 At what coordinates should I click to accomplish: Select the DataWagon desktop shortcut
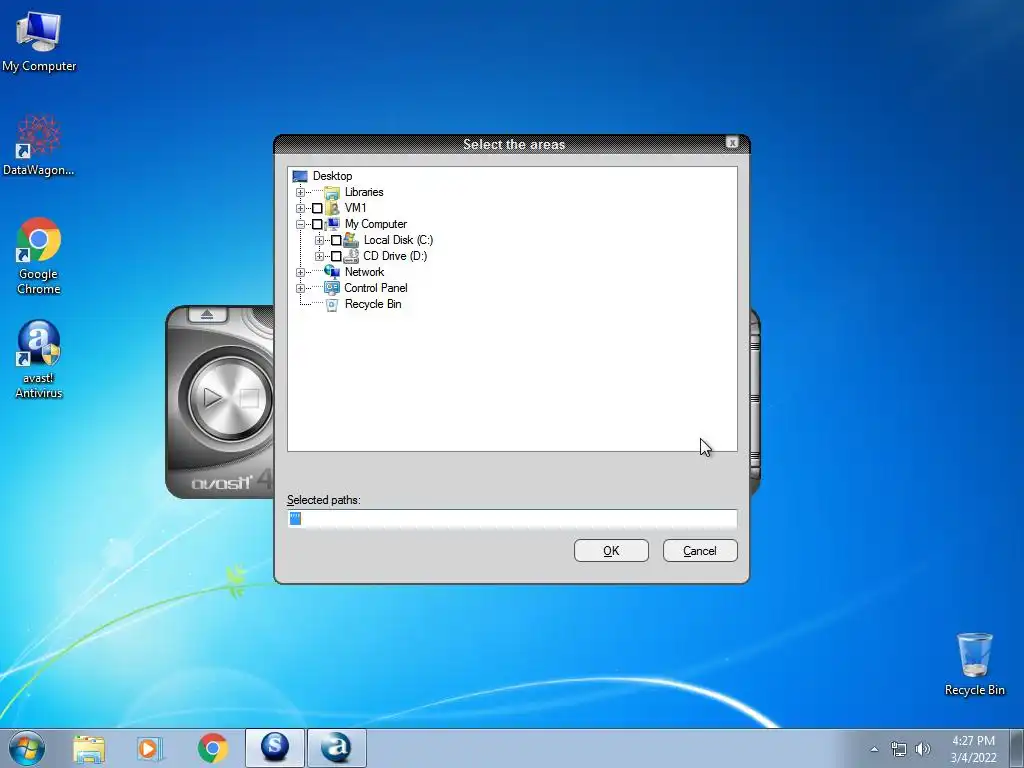click(39, 145)
